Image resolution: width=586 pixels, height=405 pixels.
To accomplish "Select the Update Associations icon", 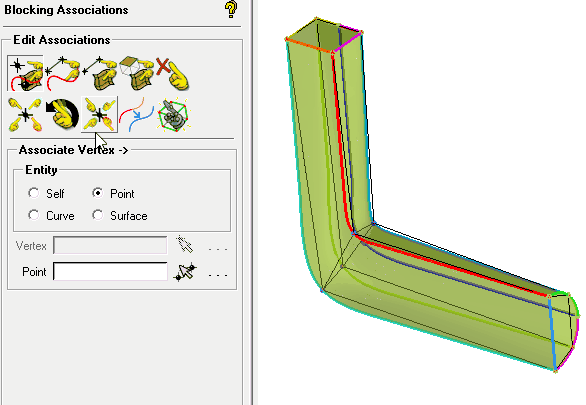I will 25,115.
